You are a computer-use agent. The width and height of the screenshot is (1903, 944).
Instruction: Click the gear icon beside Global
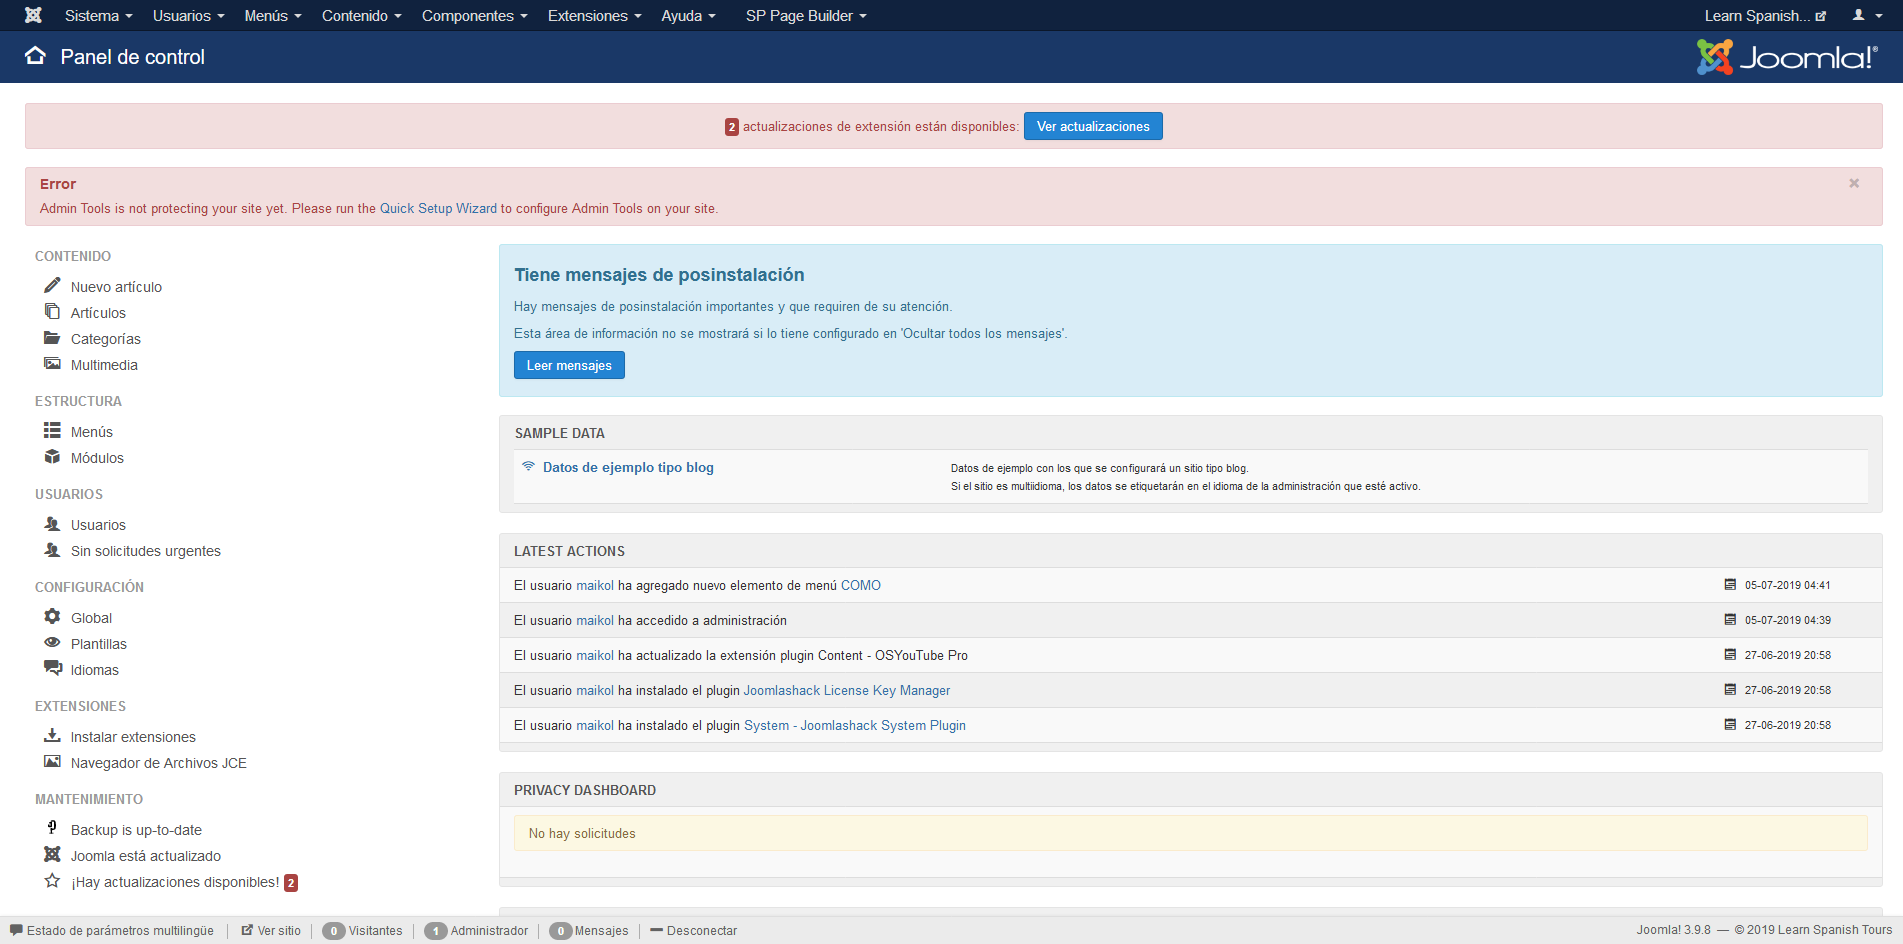[x=52, y=617]
